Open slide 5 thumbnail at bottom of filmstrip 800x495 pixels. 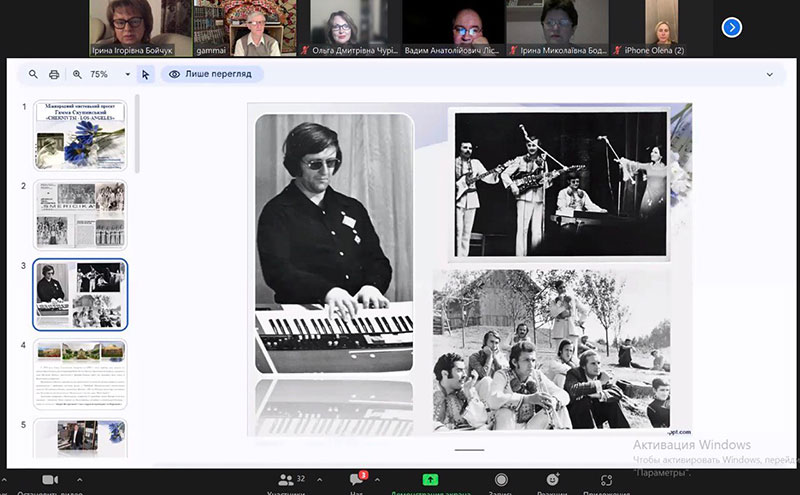pos(80,438)
